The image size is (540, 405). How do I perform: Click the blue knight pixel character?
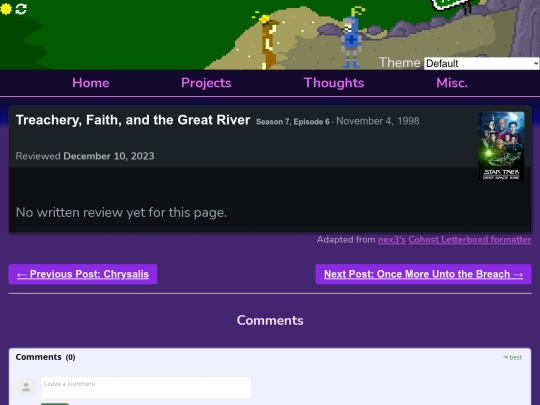[x=351, y=42]
